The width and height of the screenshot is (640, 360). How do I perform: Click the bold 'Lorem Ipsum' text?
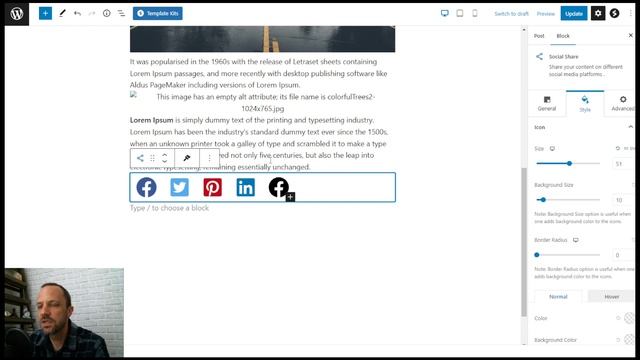tap(151, 120)
